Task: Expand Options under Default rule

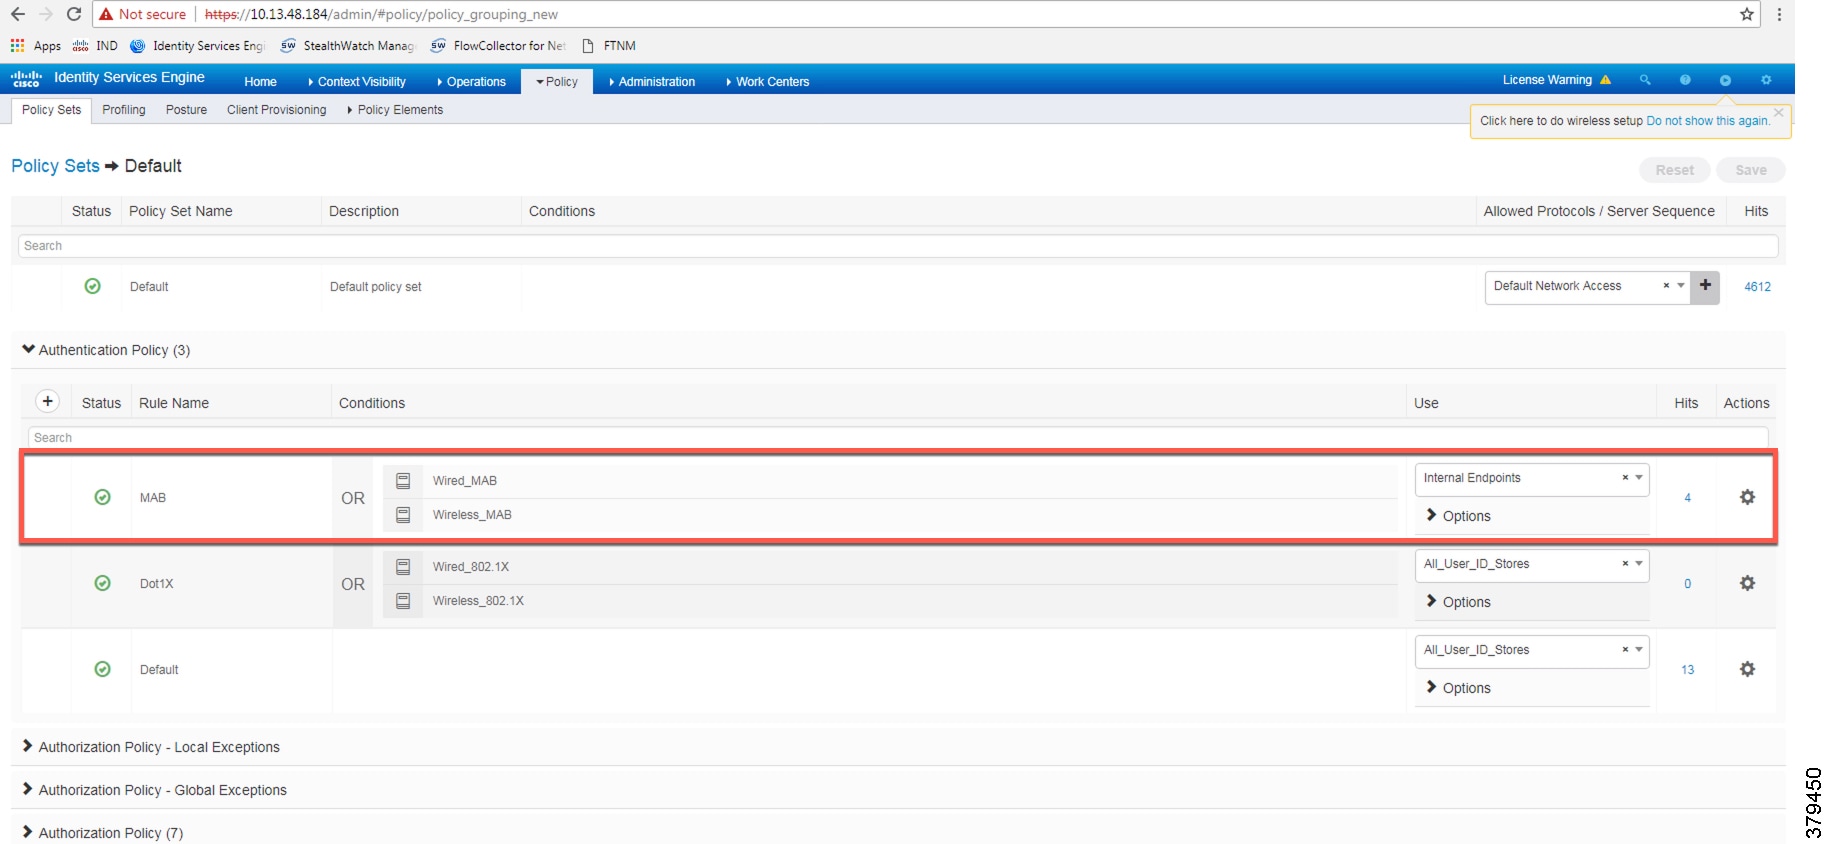Action: point(1458,688)
